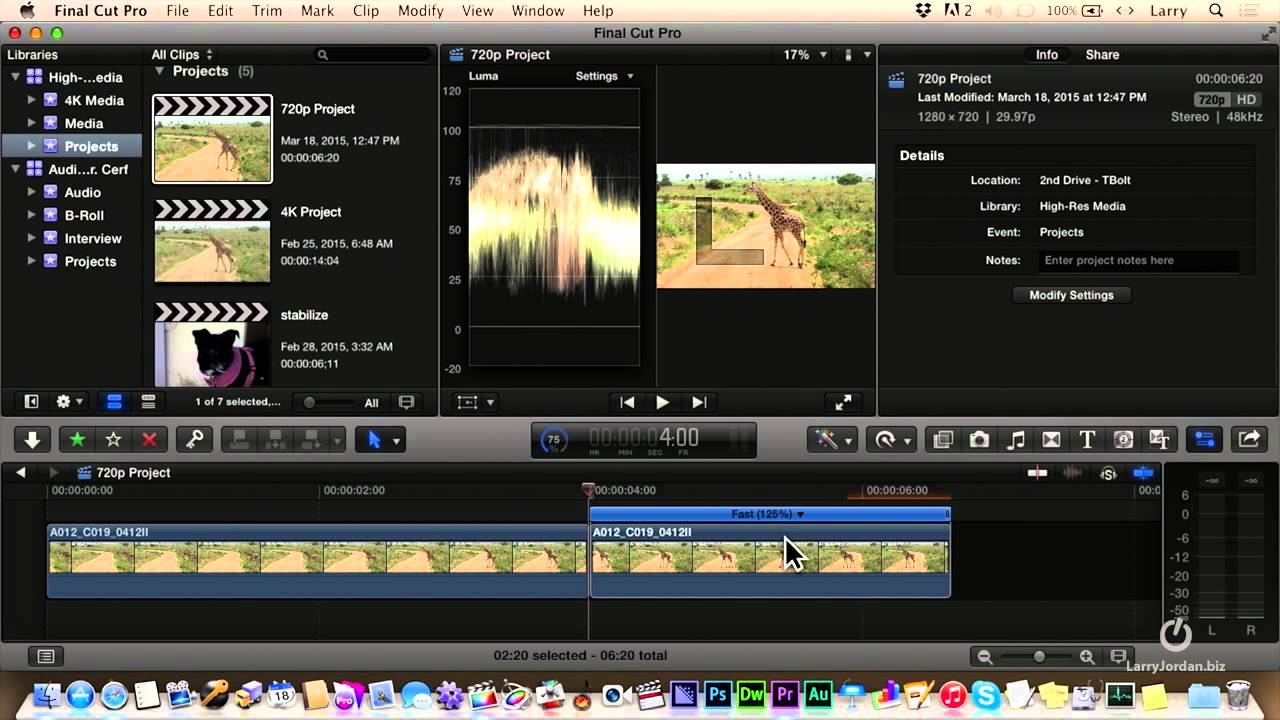Open the Keyword Editor key icon
This screenshot has height=720, width=1280.
pos(194,439)
